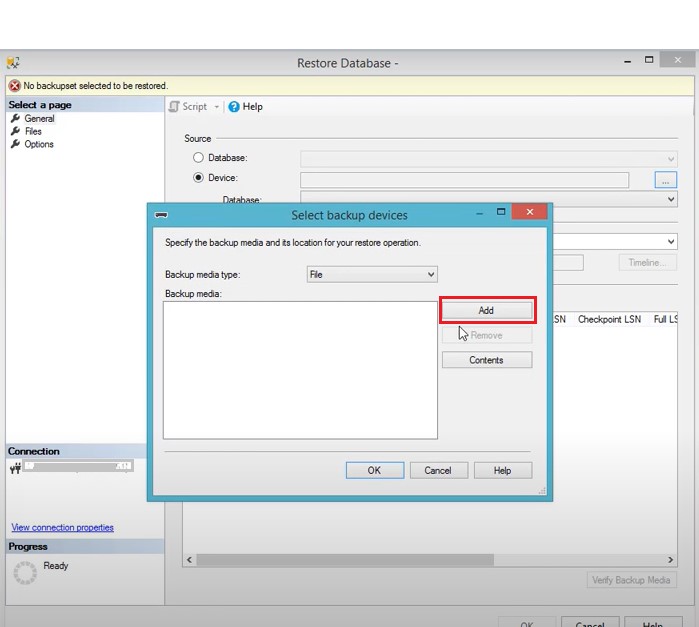Open the Files page
The image size is (699, 627).
pos(33,131)
